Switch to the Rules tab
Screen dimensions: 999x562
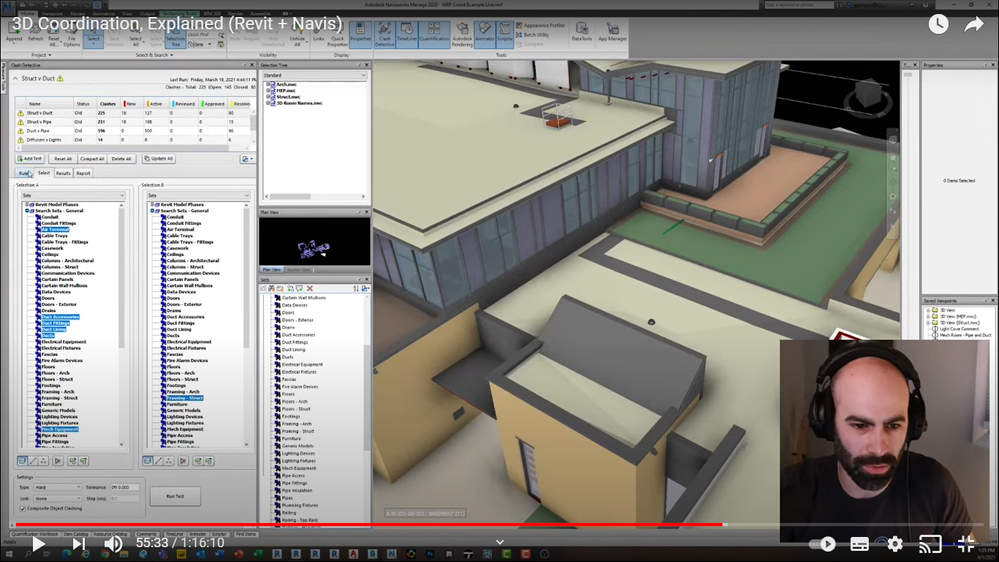[24, 173]
